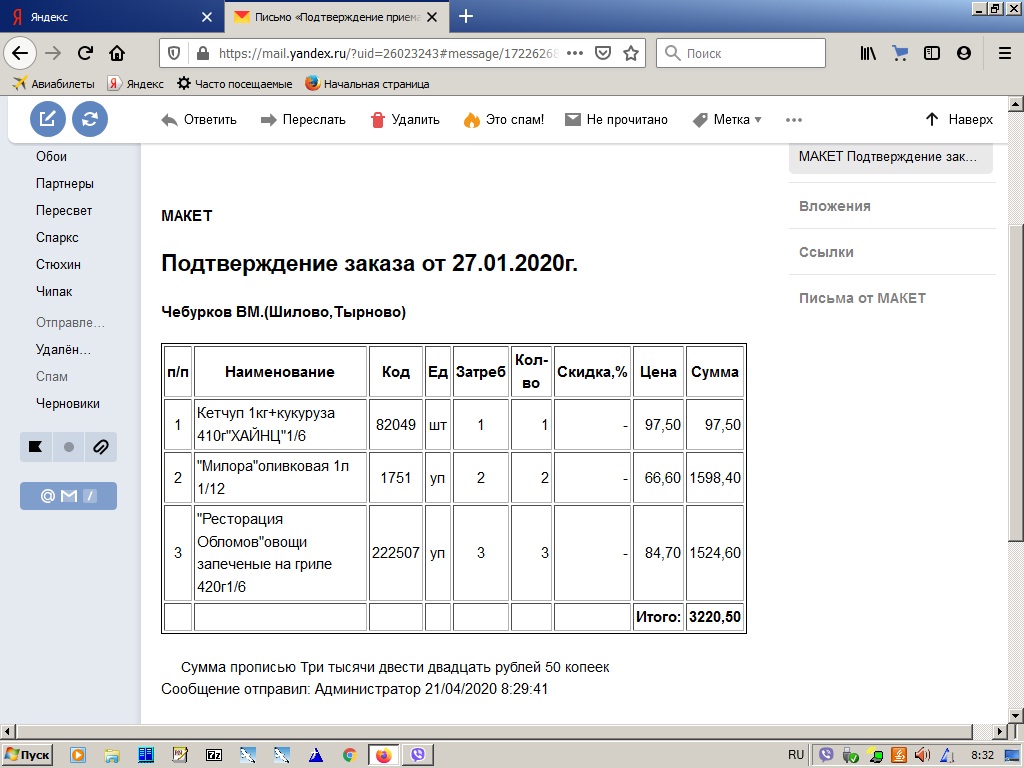Open Firefox hamburger application menu
The width and height of the screenshot is (1024, 768).
(1004, 53)
